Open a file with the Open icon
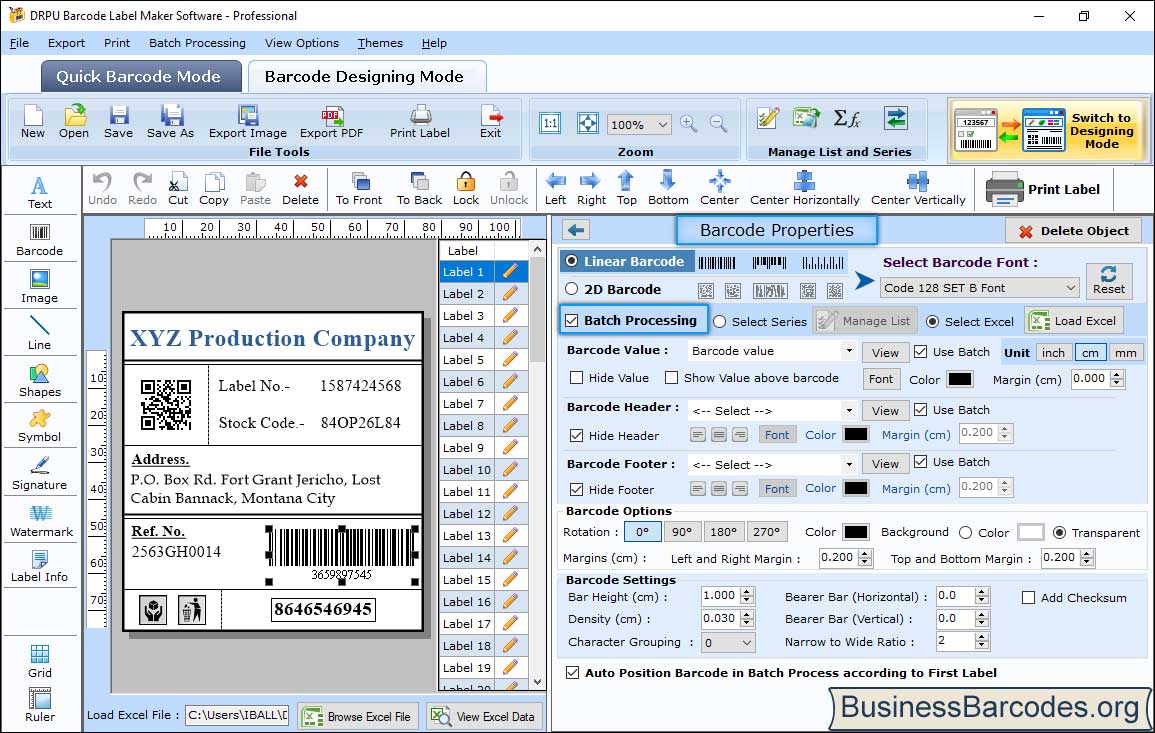 click(74, 122)
